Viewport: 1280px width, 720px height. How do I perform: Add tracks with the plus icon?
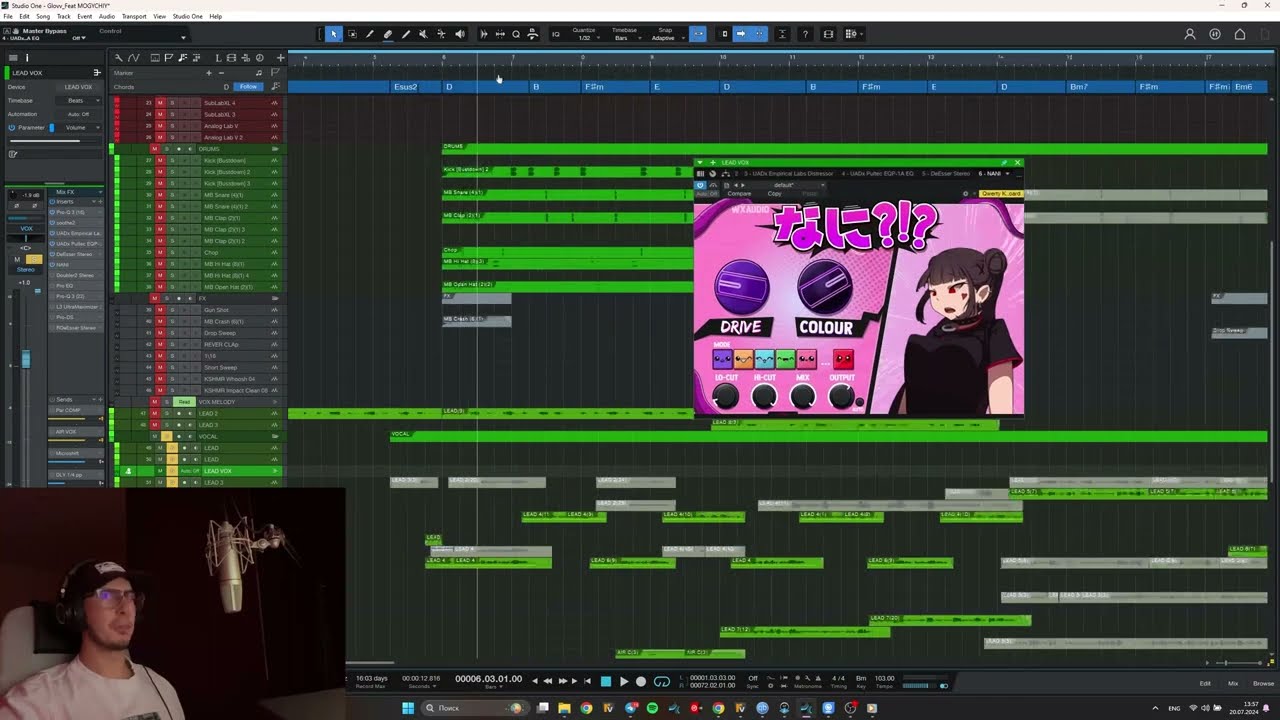point(280,58)
